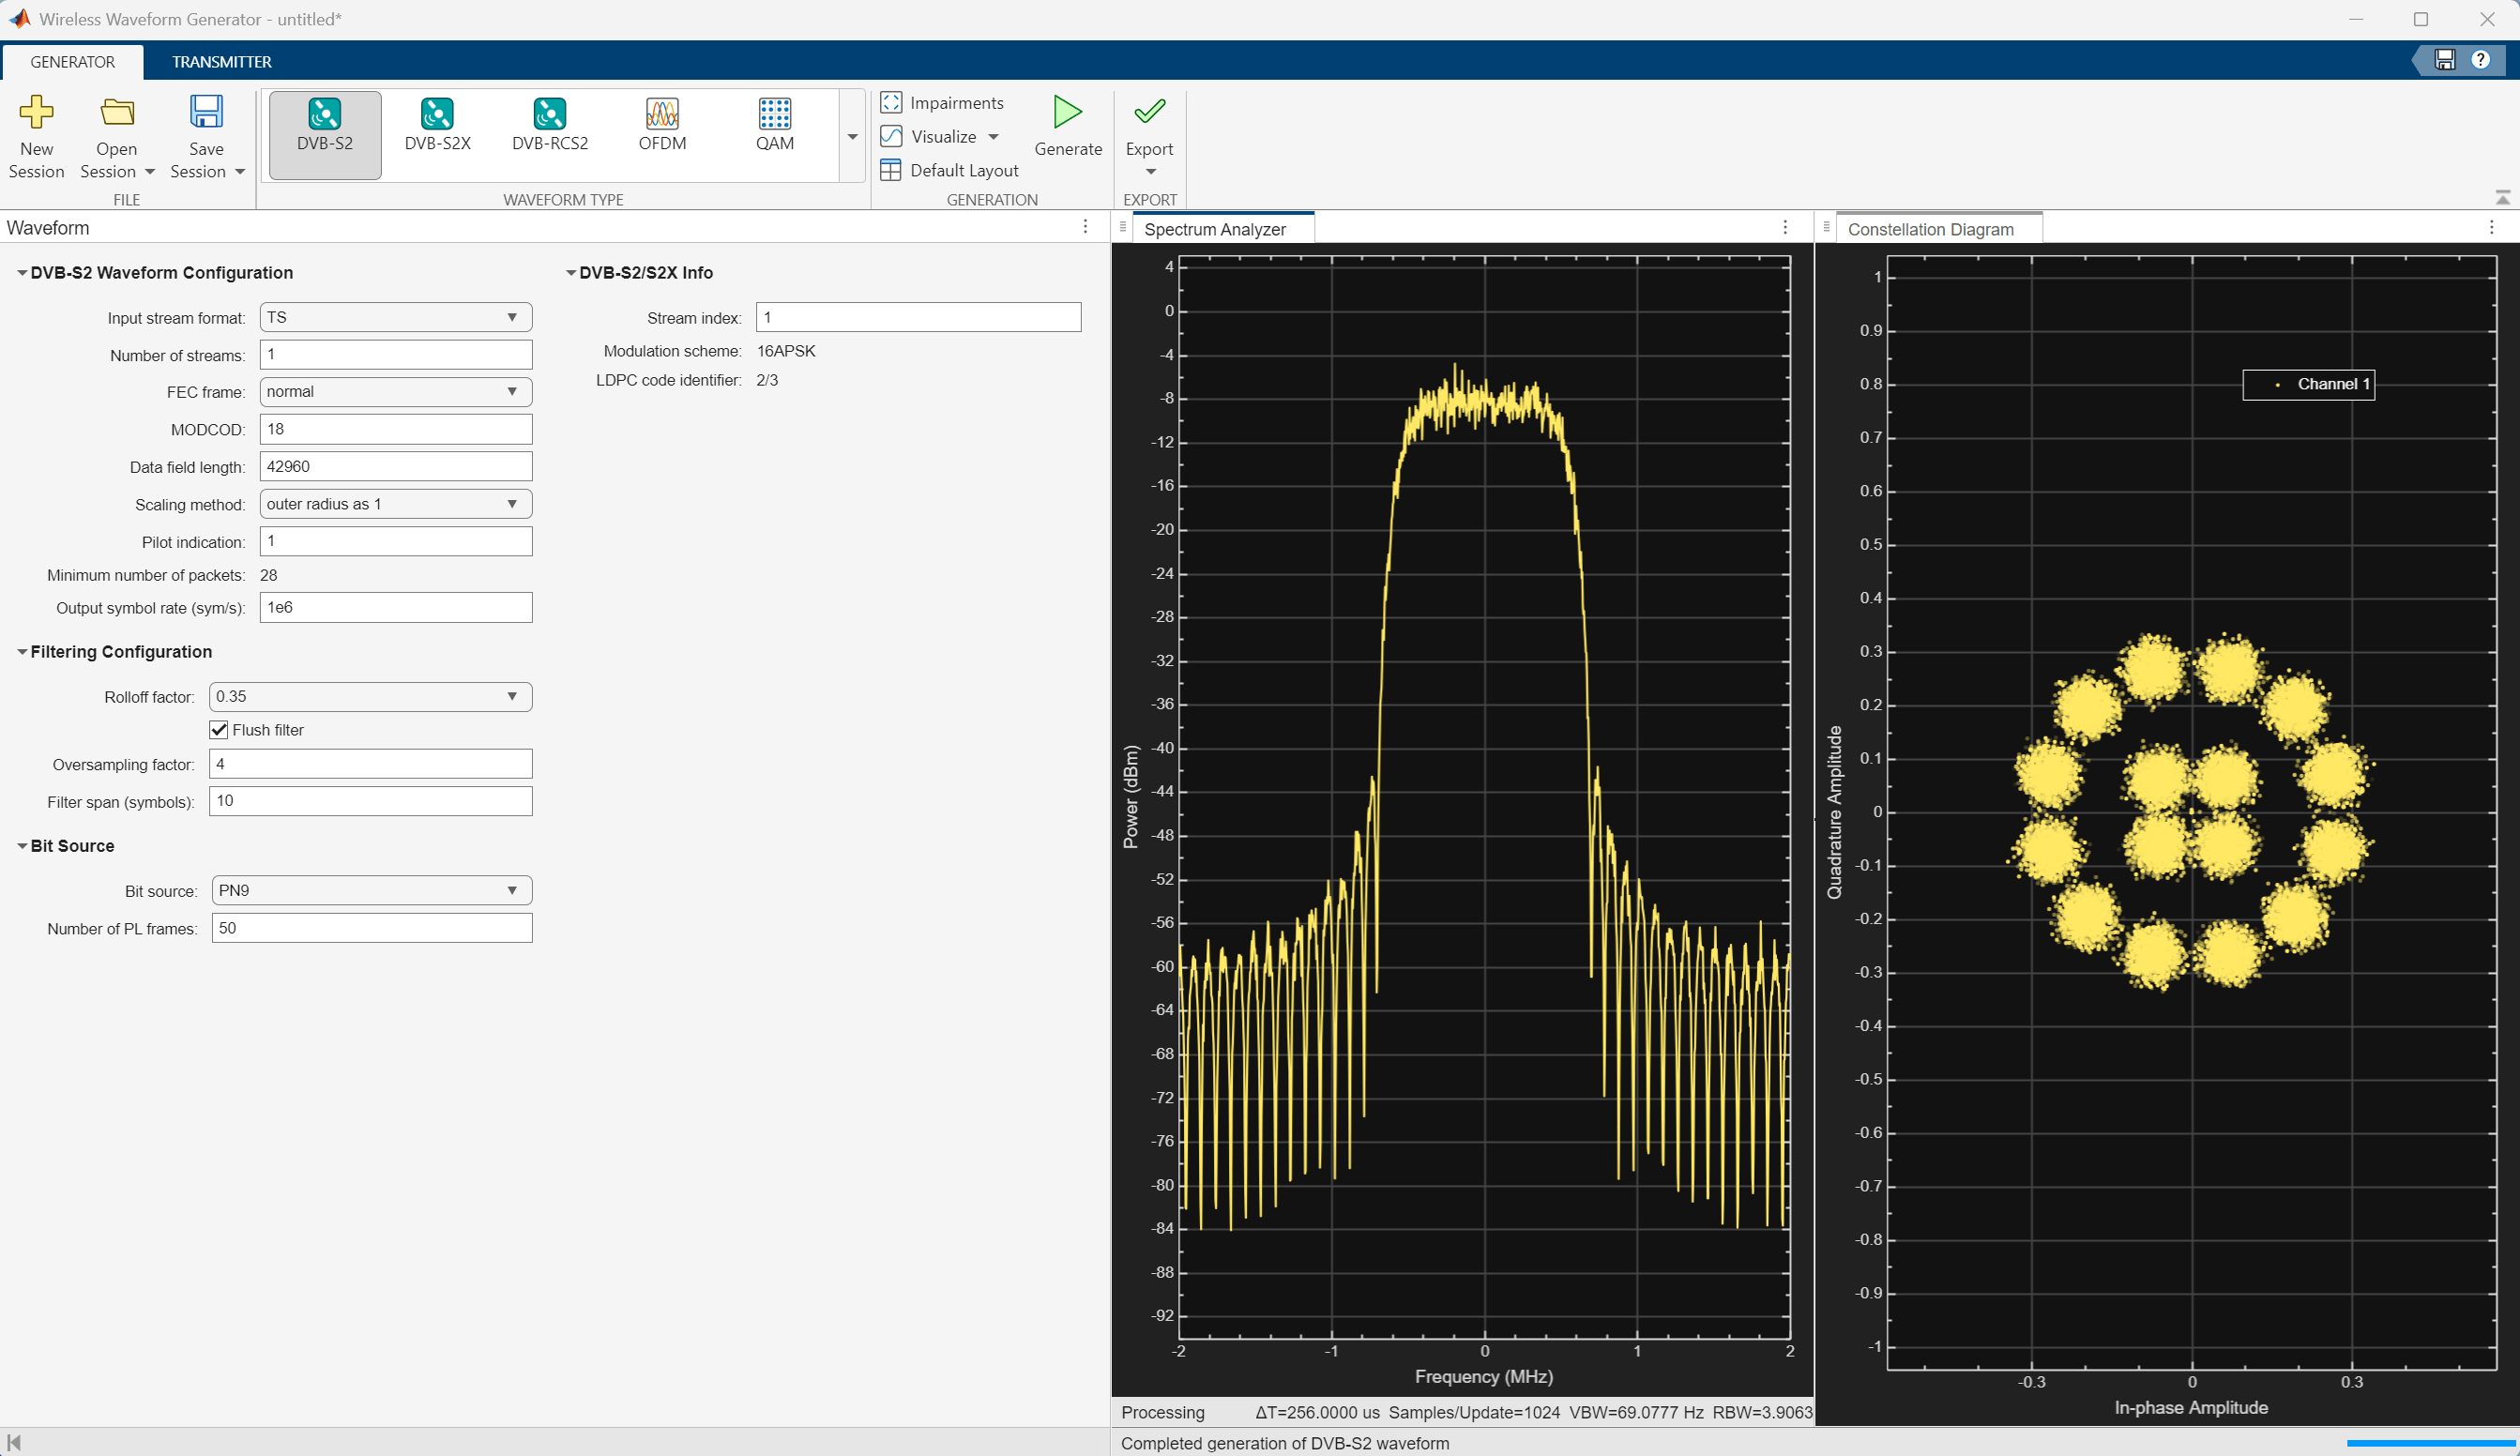The height and width of the screenshot is (1456, 2520).
Task: Collapse the Filtering Configuration section
Action: [x=22, y=652]
